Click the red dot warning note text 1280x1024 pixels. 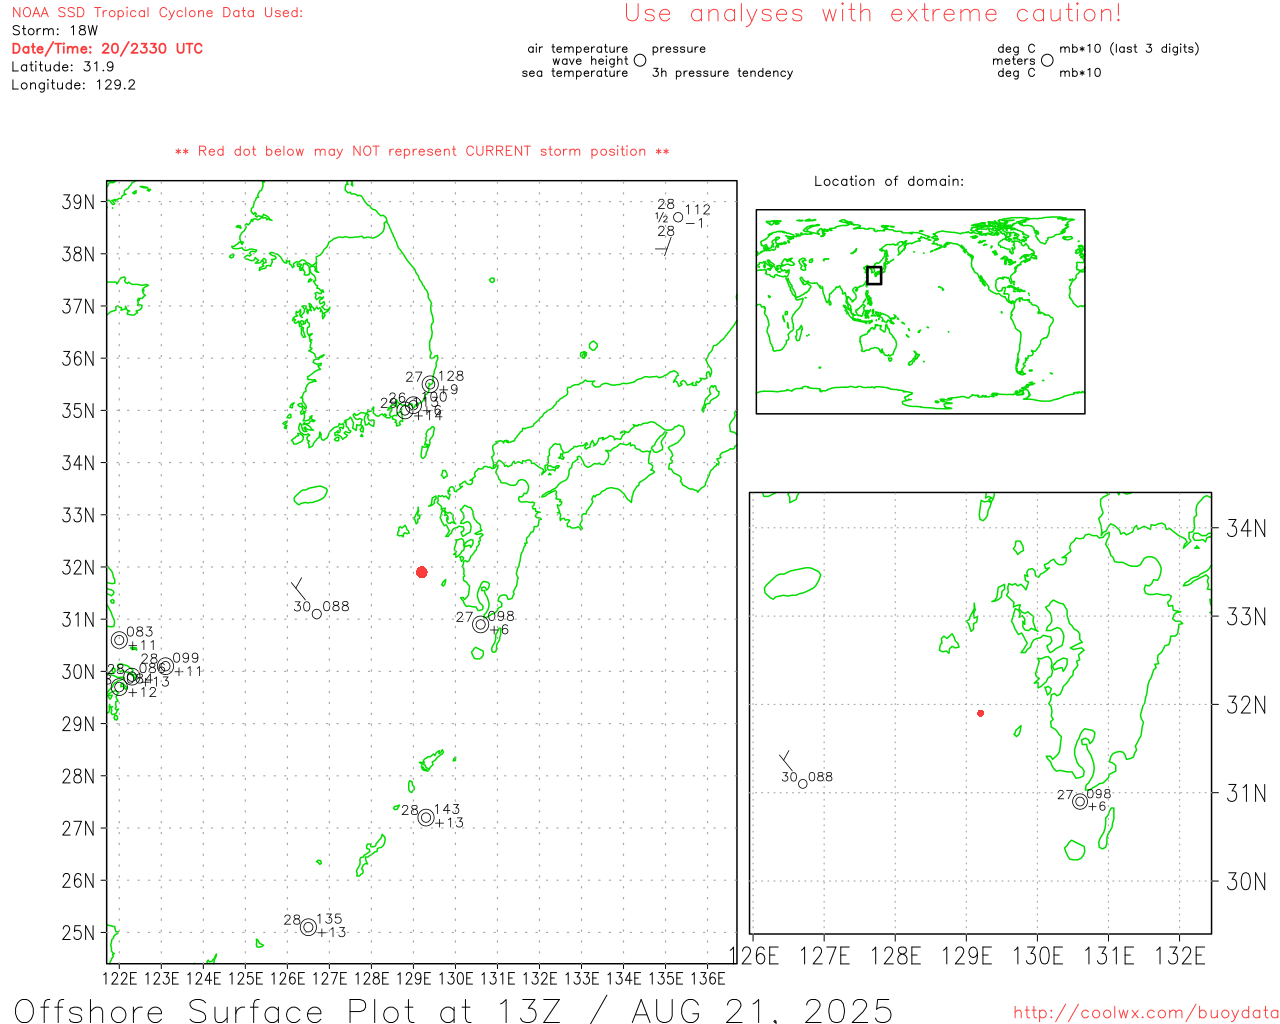pyautogui.click(x=422, y=151)
